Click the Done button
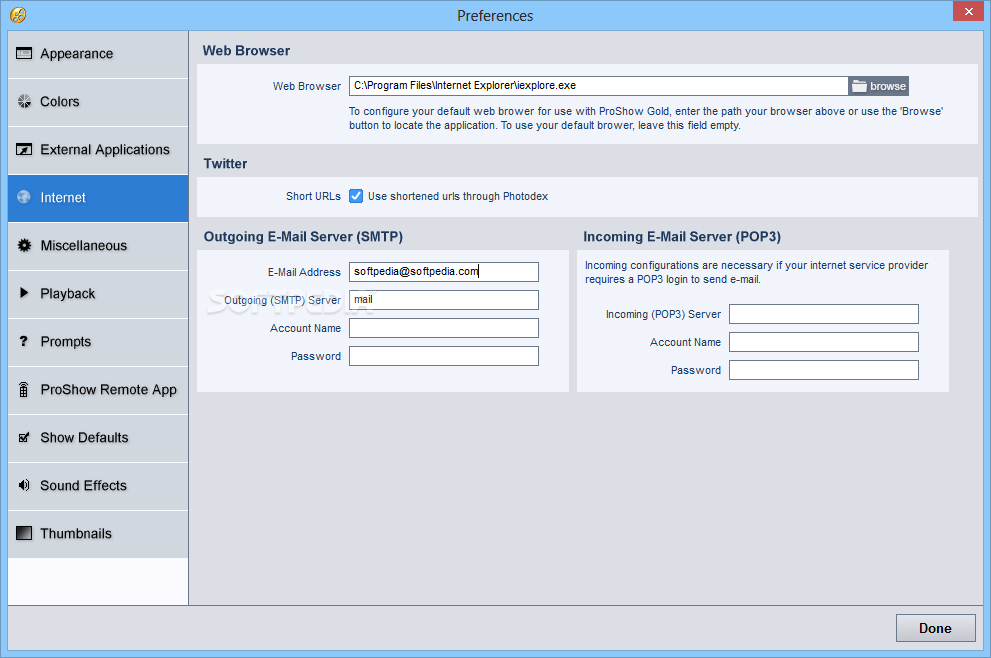This screenshot has width=991, height=658. (x=935, y=628)
